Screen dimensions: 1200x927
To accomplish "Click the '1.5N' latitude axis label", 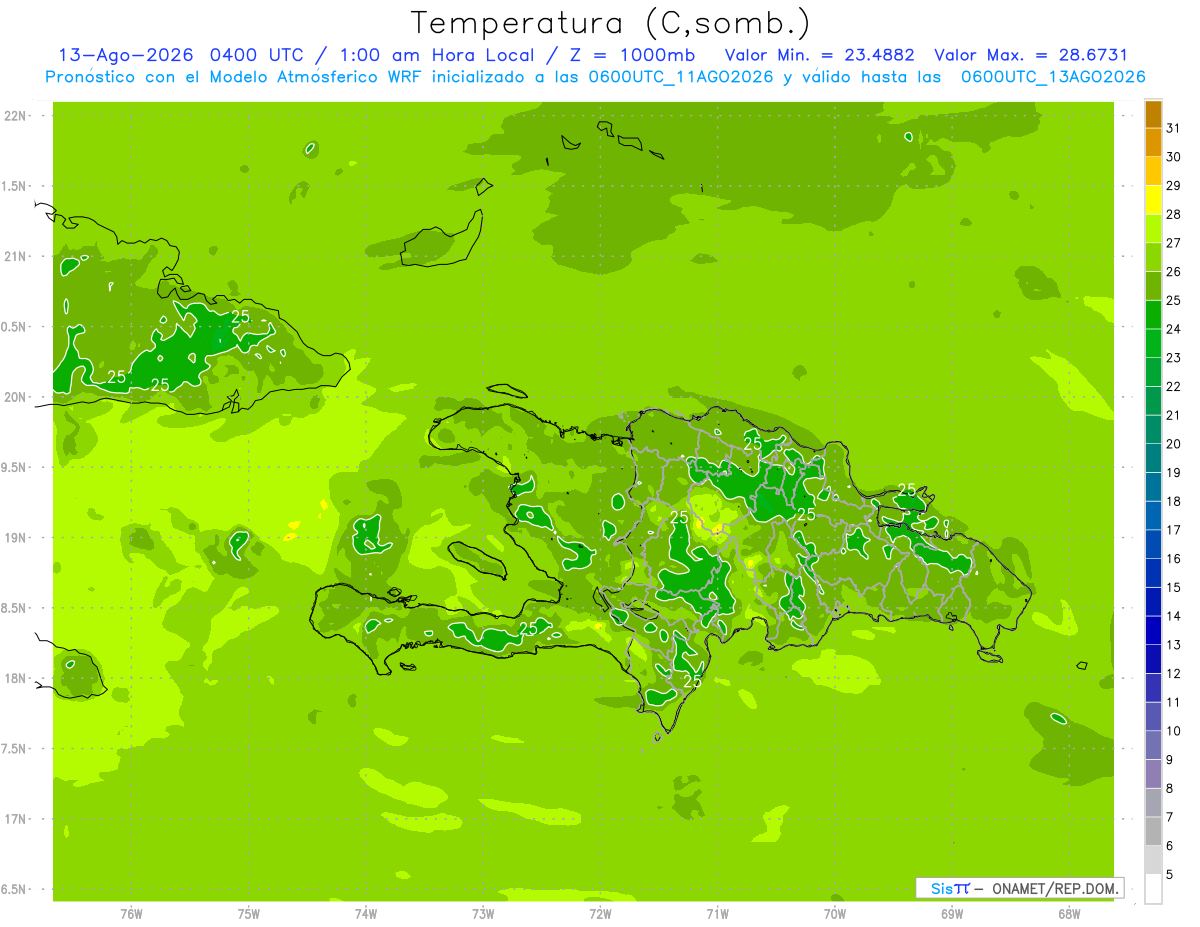I will click(15, 186).
